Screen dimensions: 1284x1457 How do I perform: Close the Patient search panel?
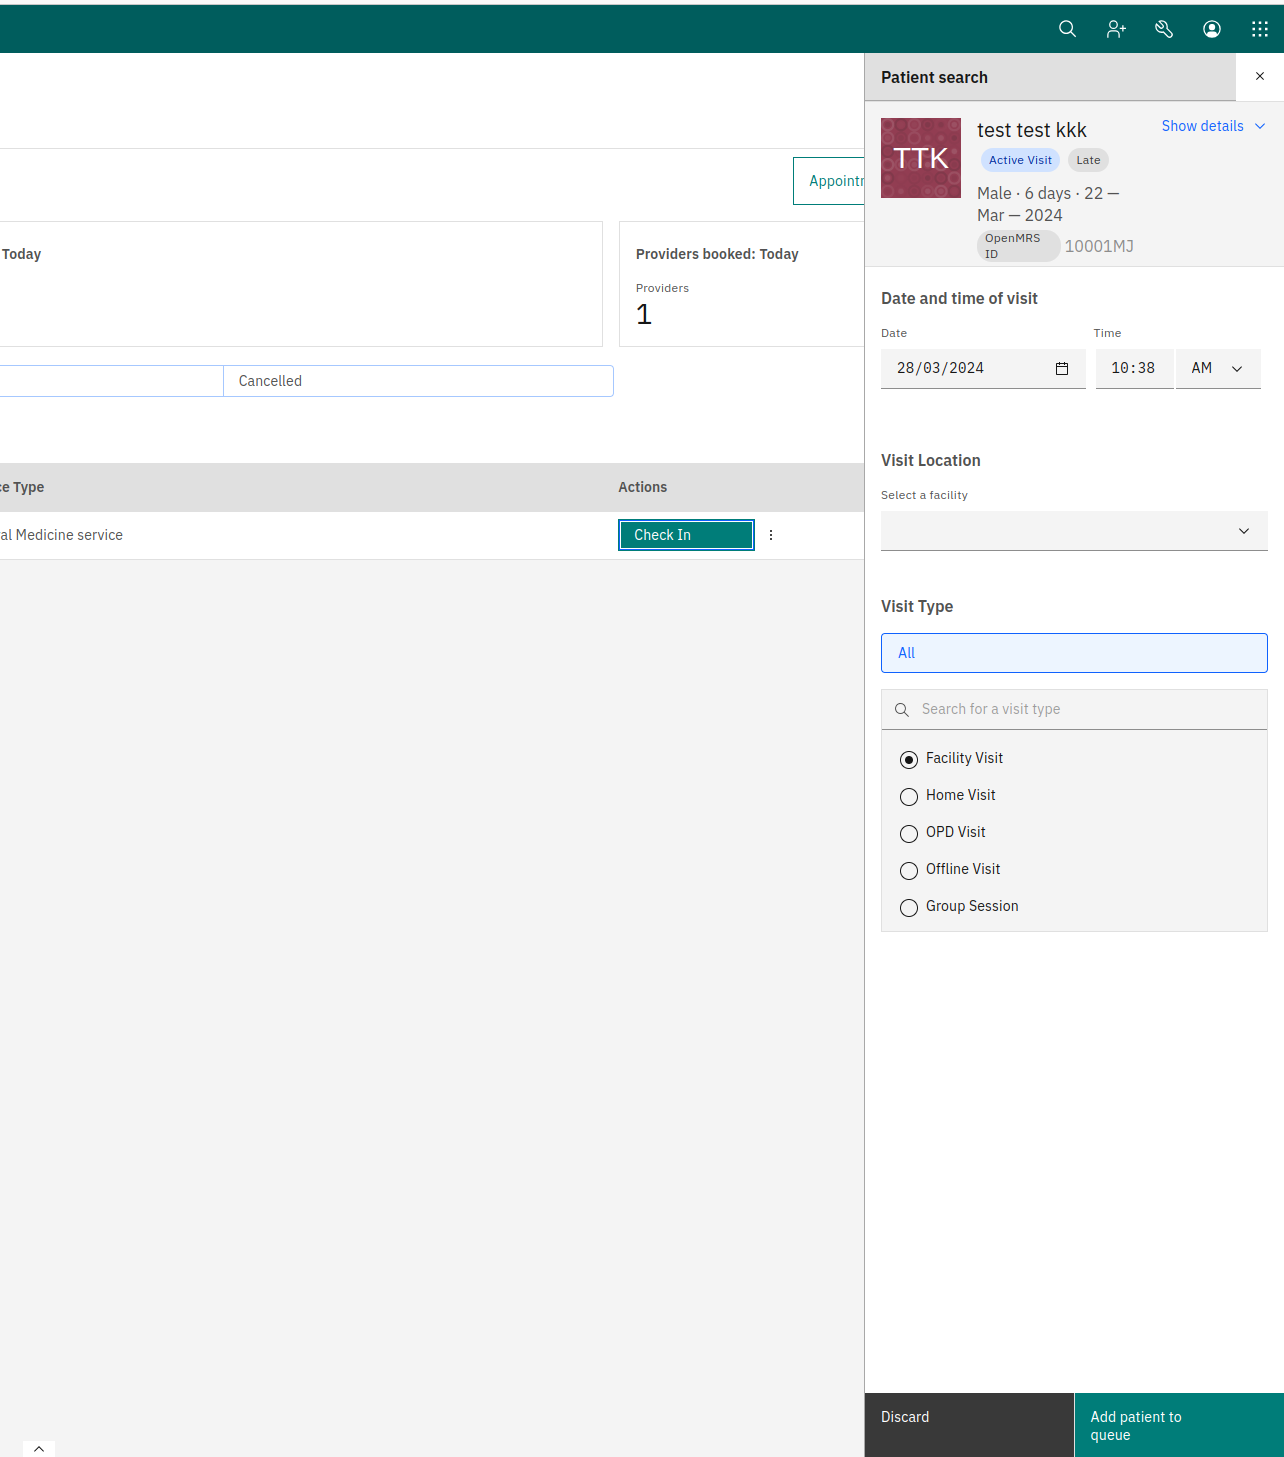[x=1260, y=77]
